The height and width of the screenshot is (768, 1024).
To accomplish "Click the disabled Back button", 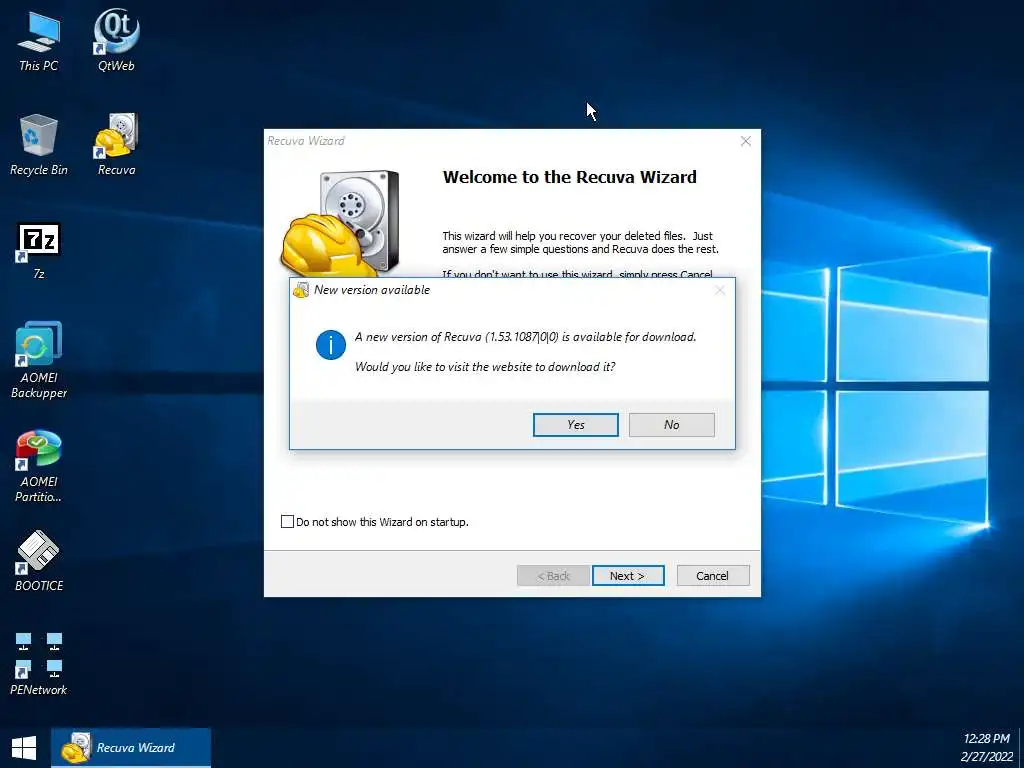I will pos(553,576).
